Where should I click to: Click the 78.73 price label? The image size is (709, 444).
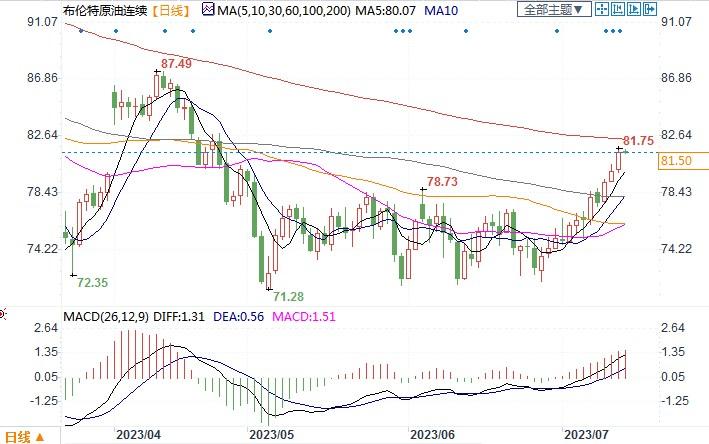click(442, 182)
